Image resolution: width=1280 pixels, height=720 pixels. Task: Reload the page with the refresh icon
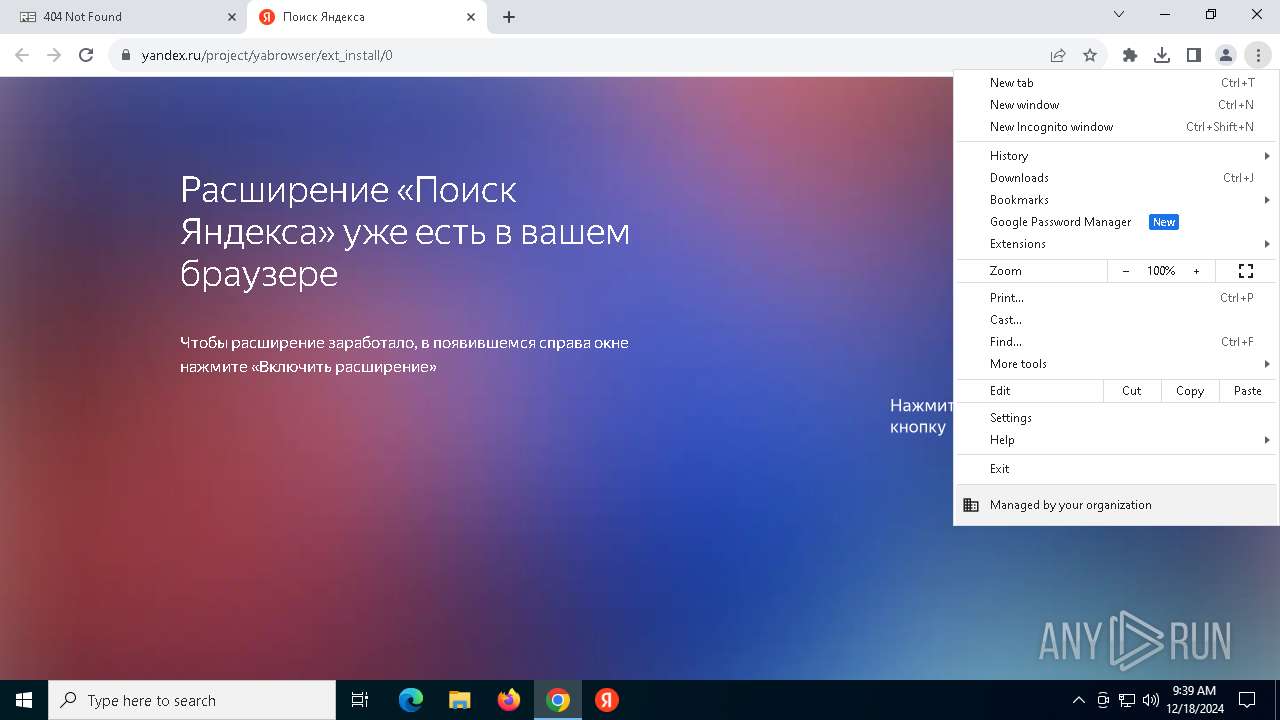click(86, 55)
